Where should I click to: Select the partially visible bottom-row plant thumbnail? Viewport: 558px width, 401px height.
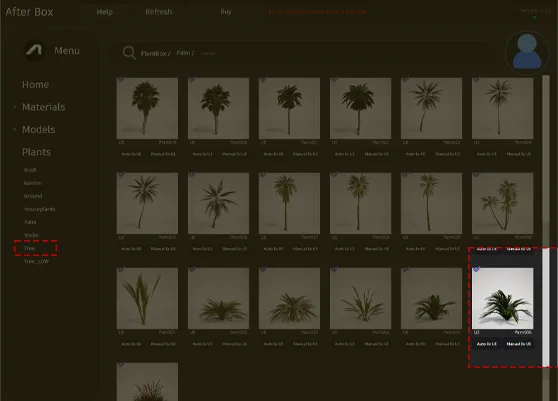point(147,382)
